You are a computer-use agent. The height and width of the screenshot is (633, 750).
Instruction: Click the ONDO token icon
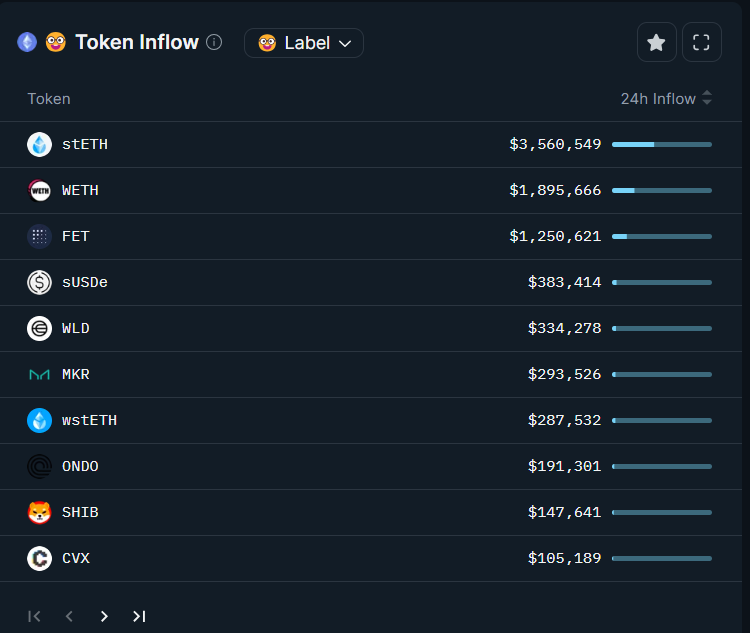(39, 466)
